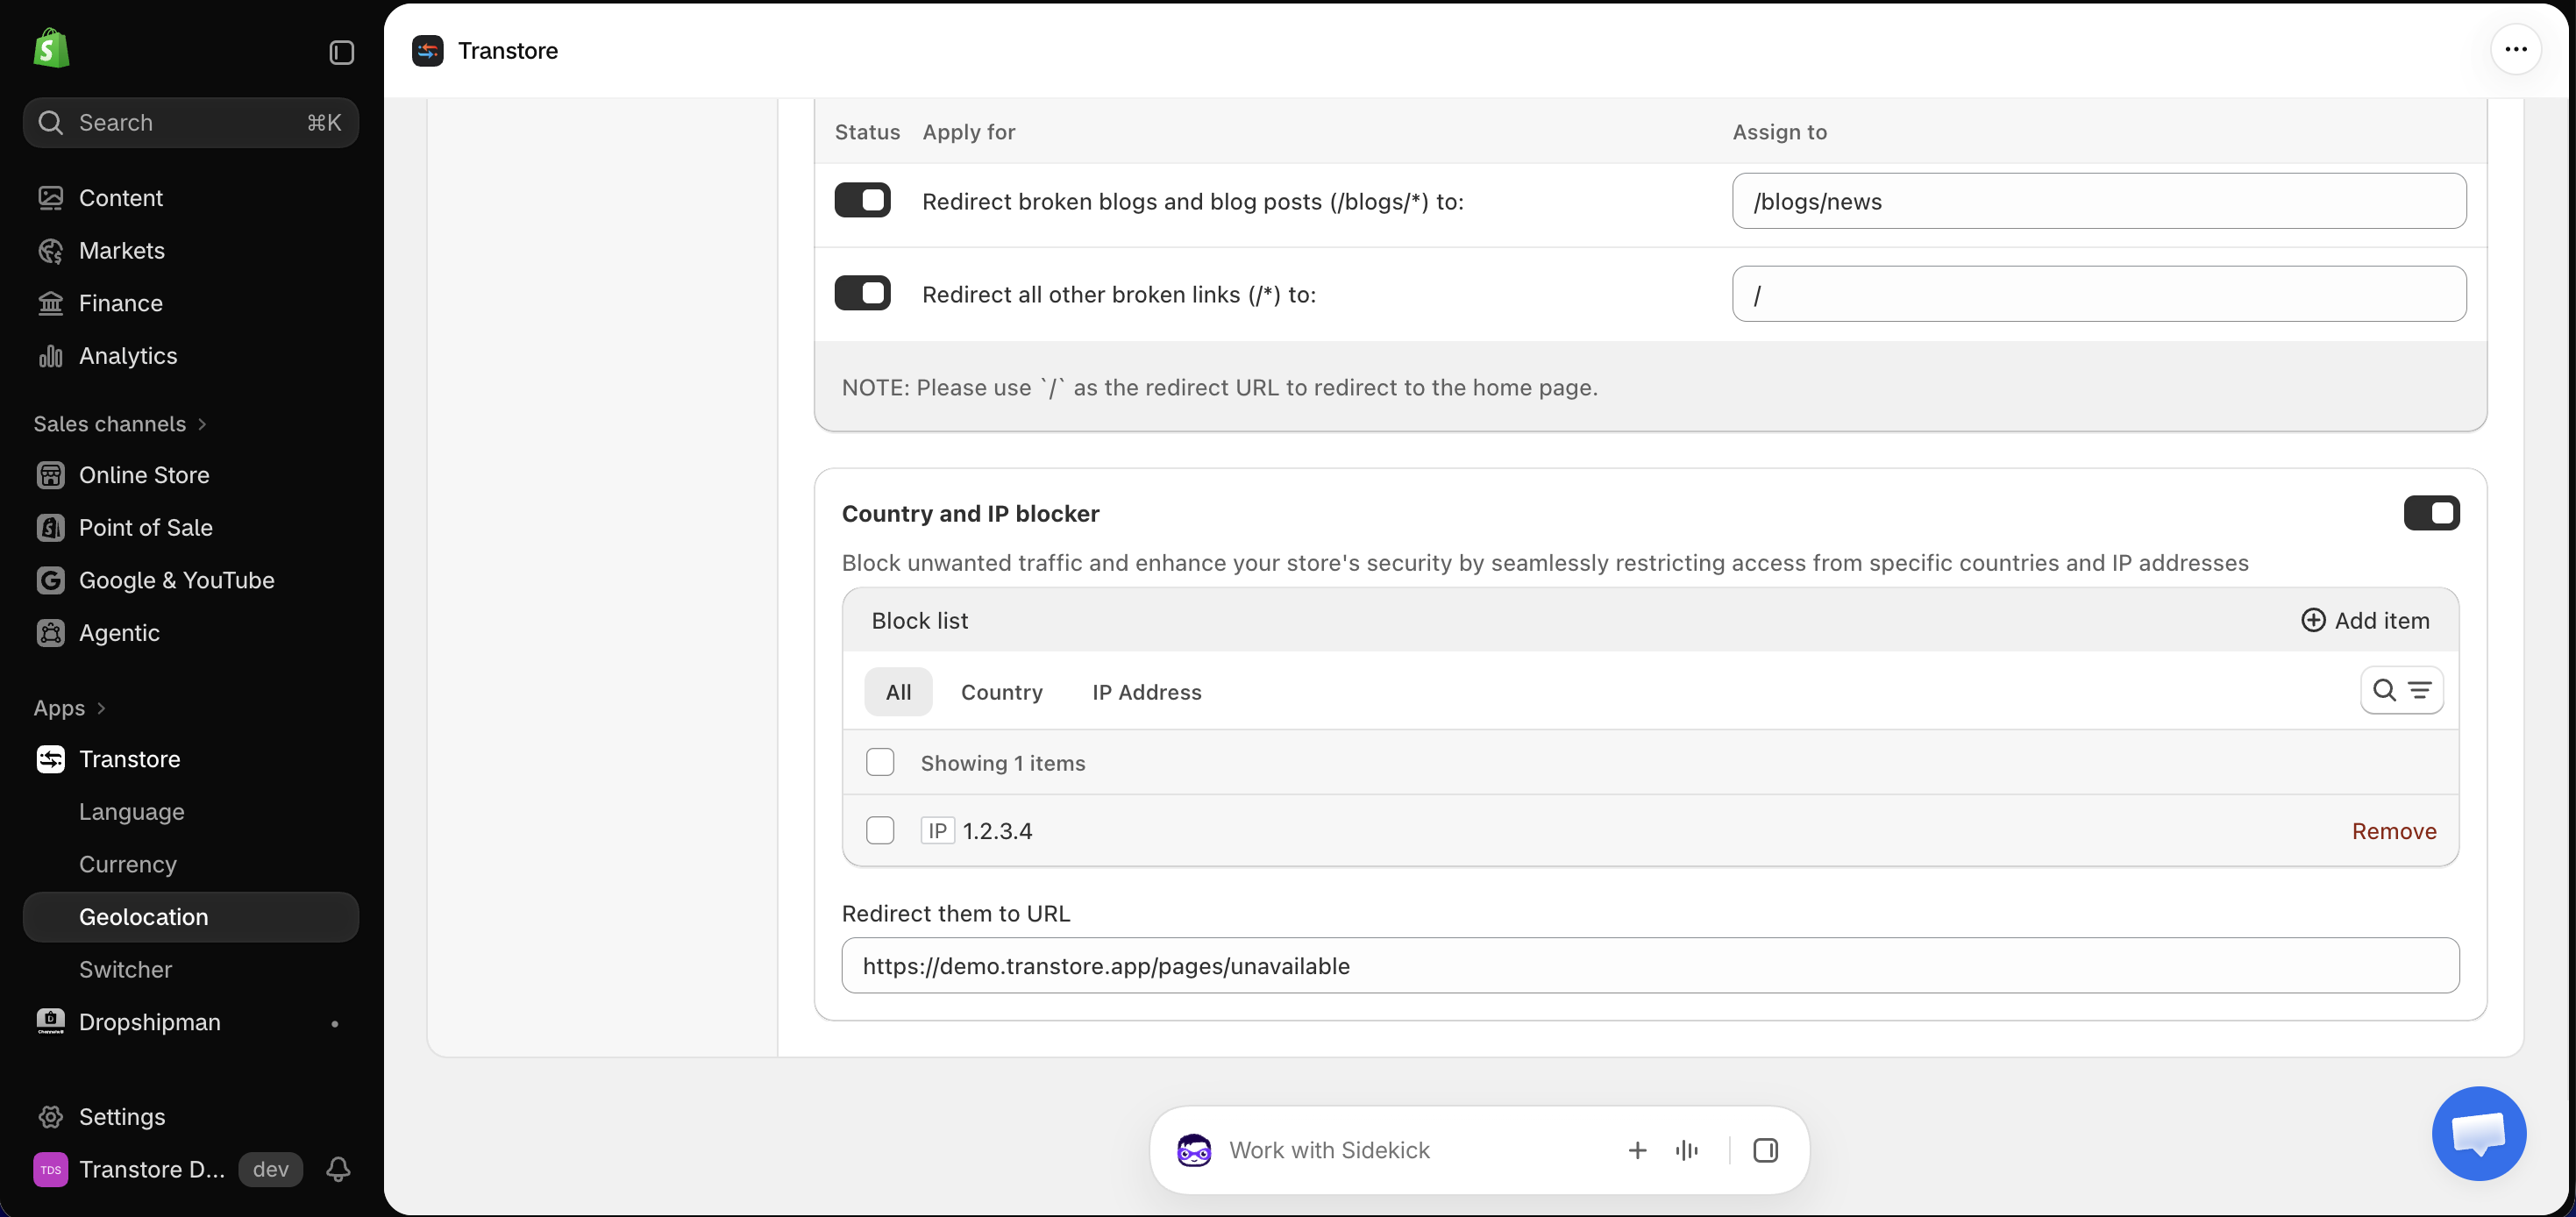Open Google & YouTube channel icon

[51, 580]
